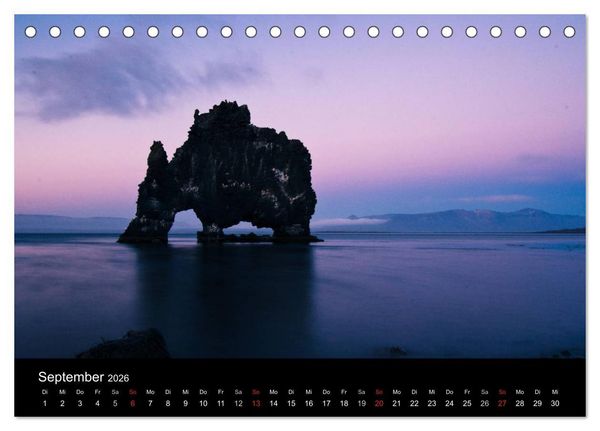The image size is (600, 431).
Task: Select date 22 in the calendar row
Action: pyautogui.click(x=414, y=403)
